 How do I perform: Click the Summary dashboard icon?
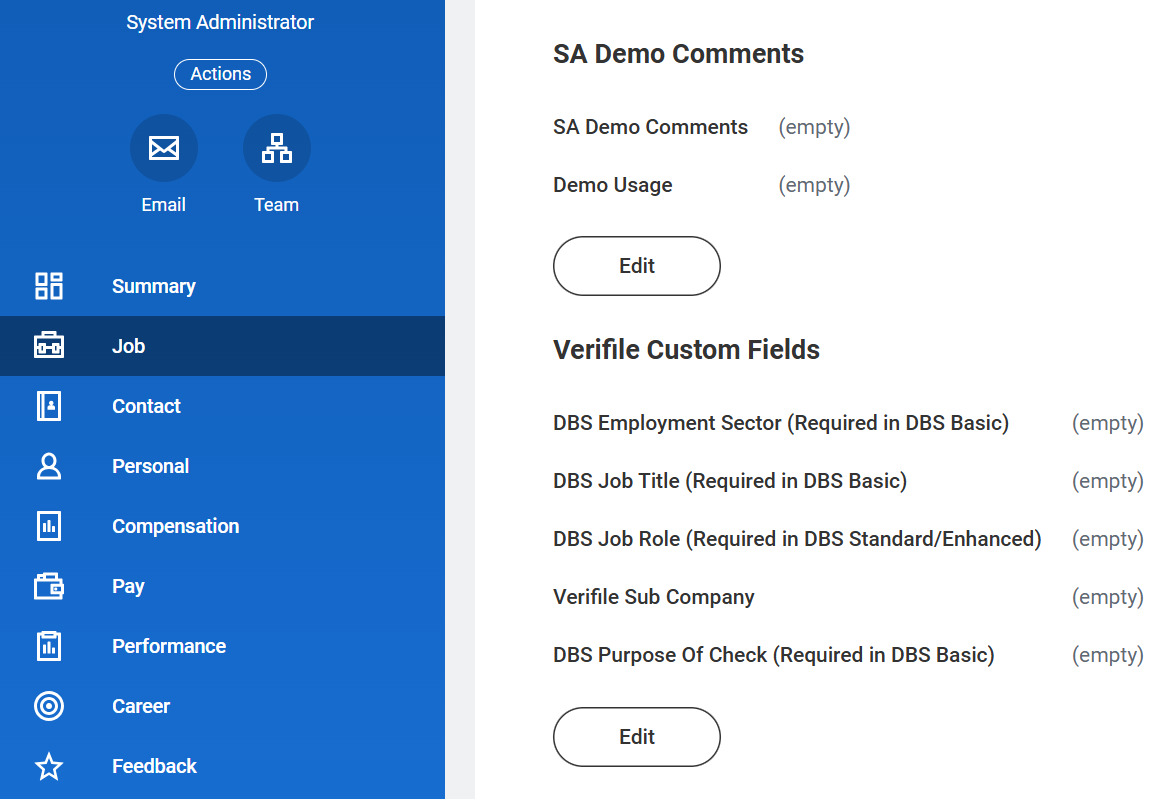tap(49, 286)
